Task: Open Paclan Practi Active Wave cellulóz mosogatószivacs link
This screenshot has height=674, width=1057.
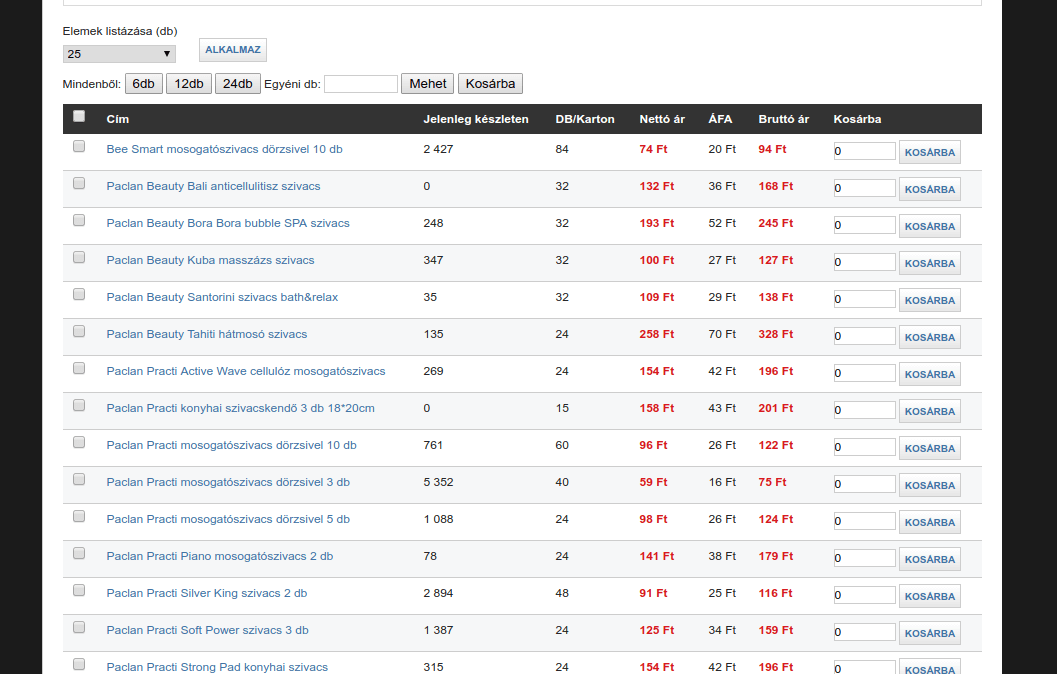Action: [x=246, y=371]
